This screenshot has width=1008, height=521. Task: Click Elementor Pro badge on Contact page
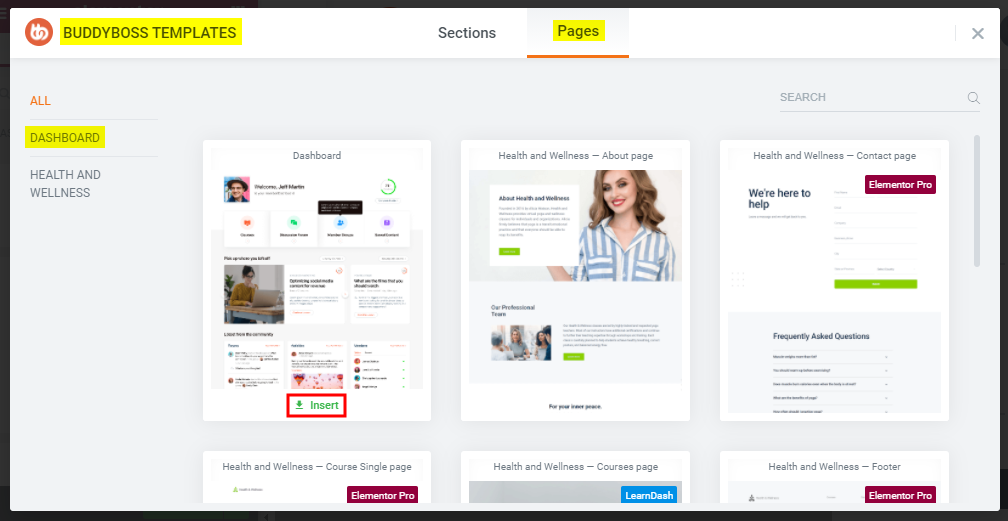[900, 185]
